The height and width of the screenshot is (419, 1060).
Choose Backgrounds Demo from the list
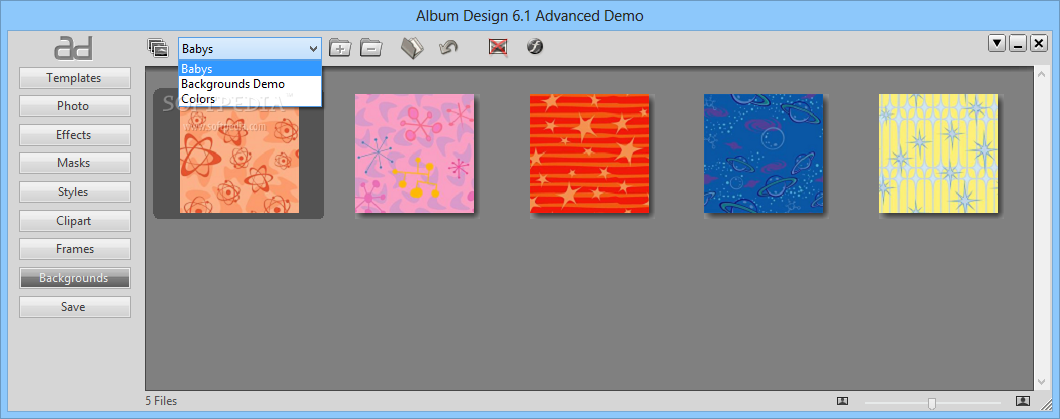(x=250, y=84)
